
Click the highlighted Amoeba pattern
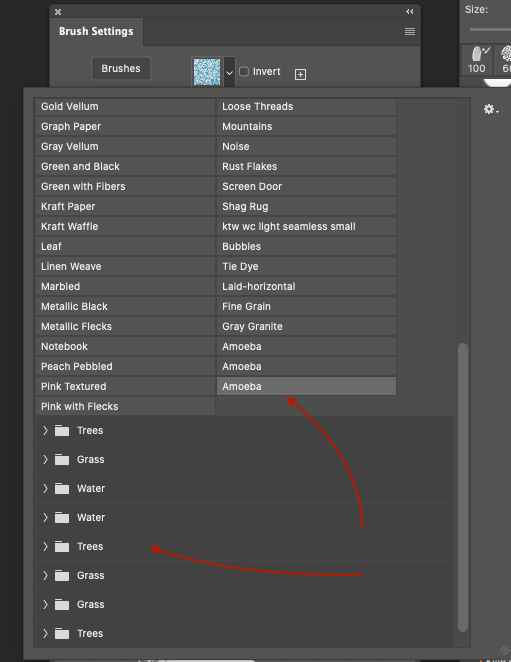(307, 386)
